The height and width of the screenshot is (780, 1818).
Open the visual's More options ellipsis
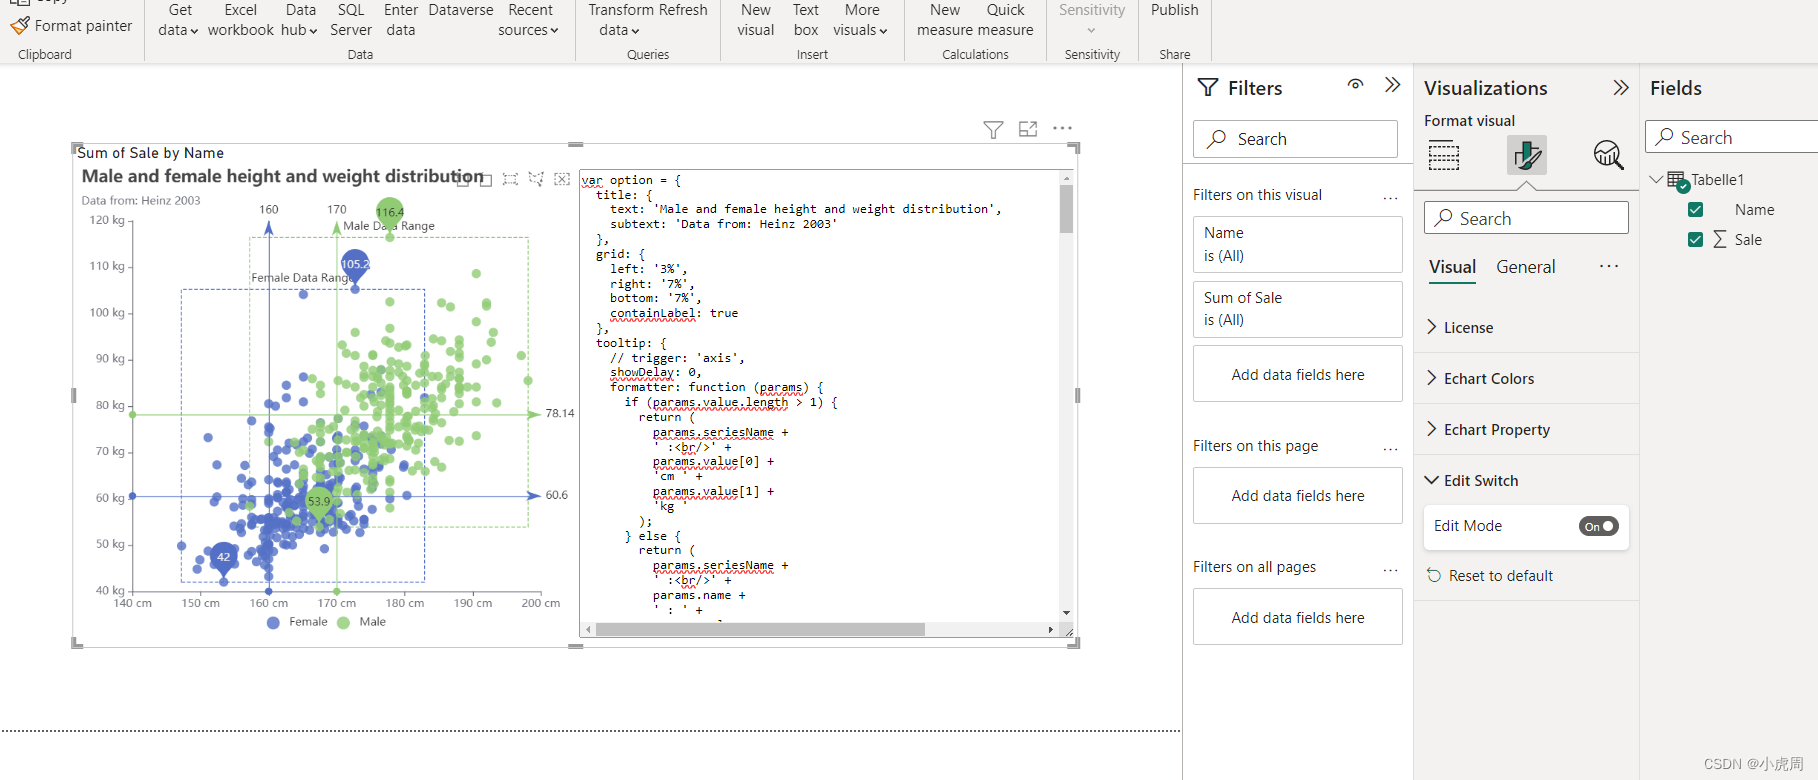[1062, 128]
